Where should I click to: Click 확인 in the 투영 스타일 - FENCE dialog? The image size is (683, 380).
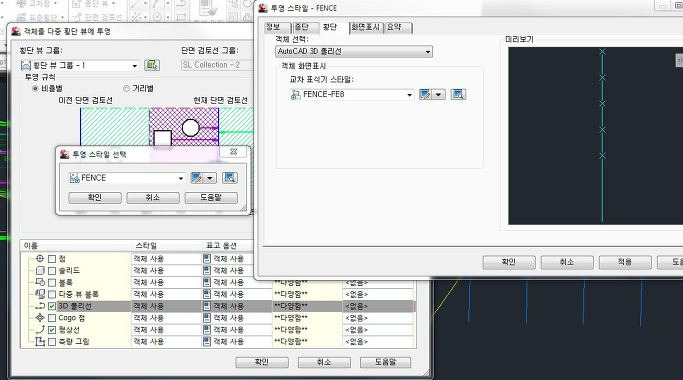509,262
